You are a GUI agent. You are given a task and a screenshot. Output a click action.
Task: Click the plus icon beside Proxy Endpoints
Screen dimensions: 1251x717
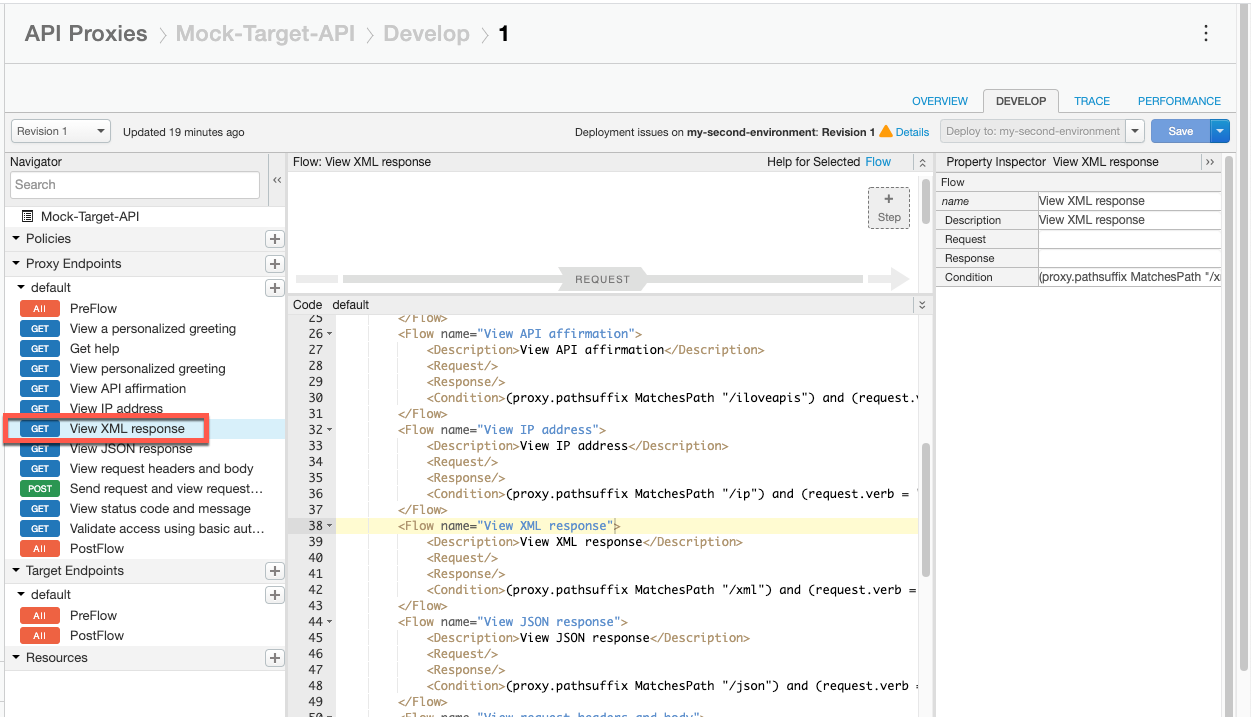pos(275,263)
